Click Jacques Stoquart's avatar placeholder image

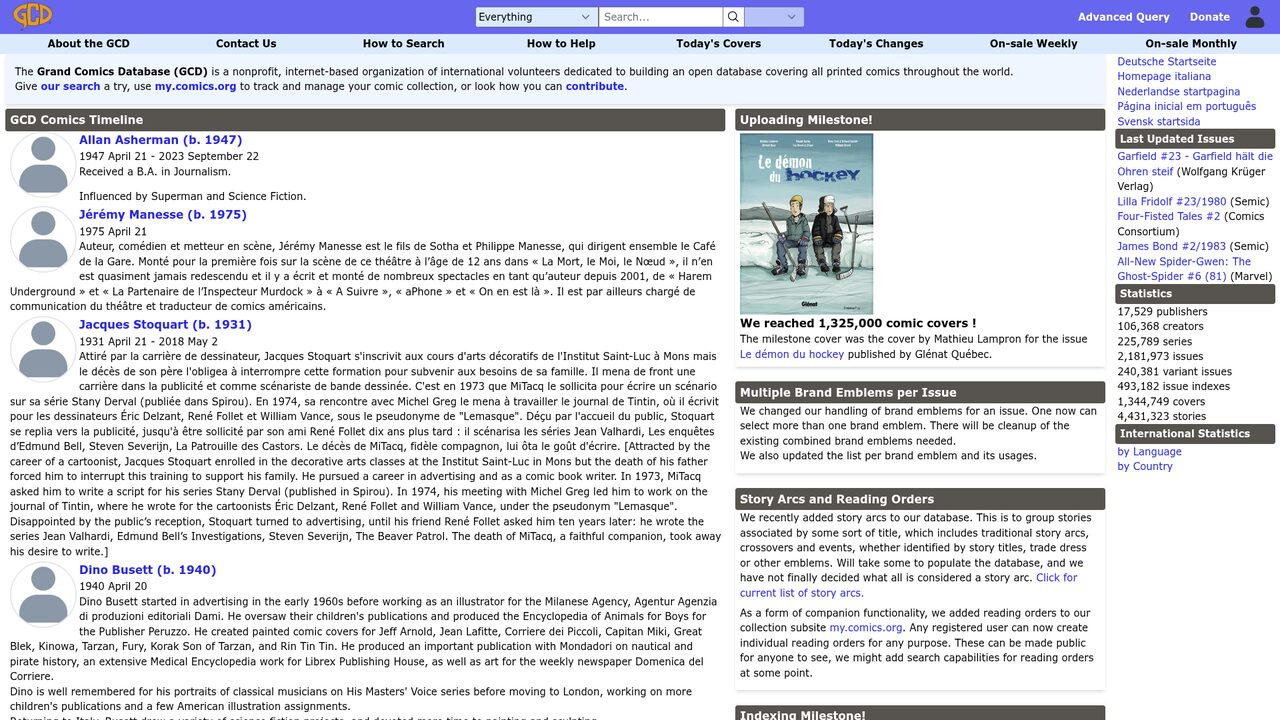[43, 349]
